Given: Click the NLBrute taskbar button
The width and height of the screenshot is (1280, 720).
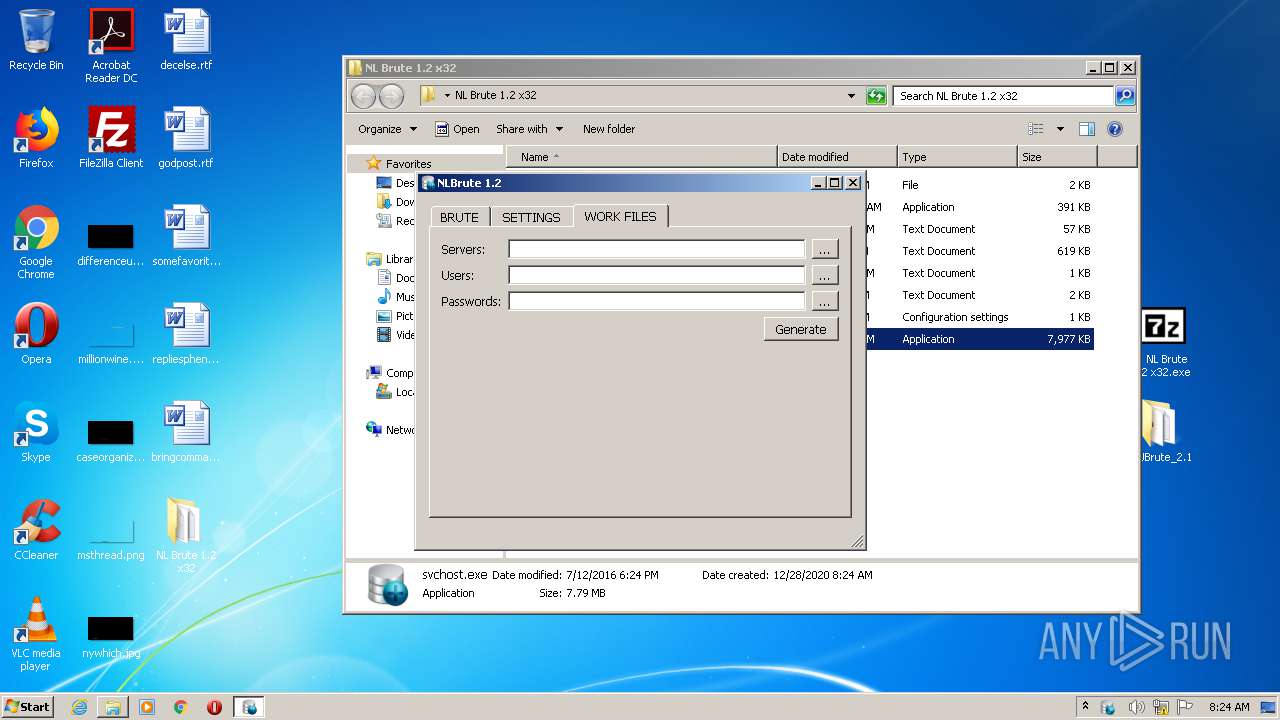Looking at the screenshot, I should tap(249, 707).
